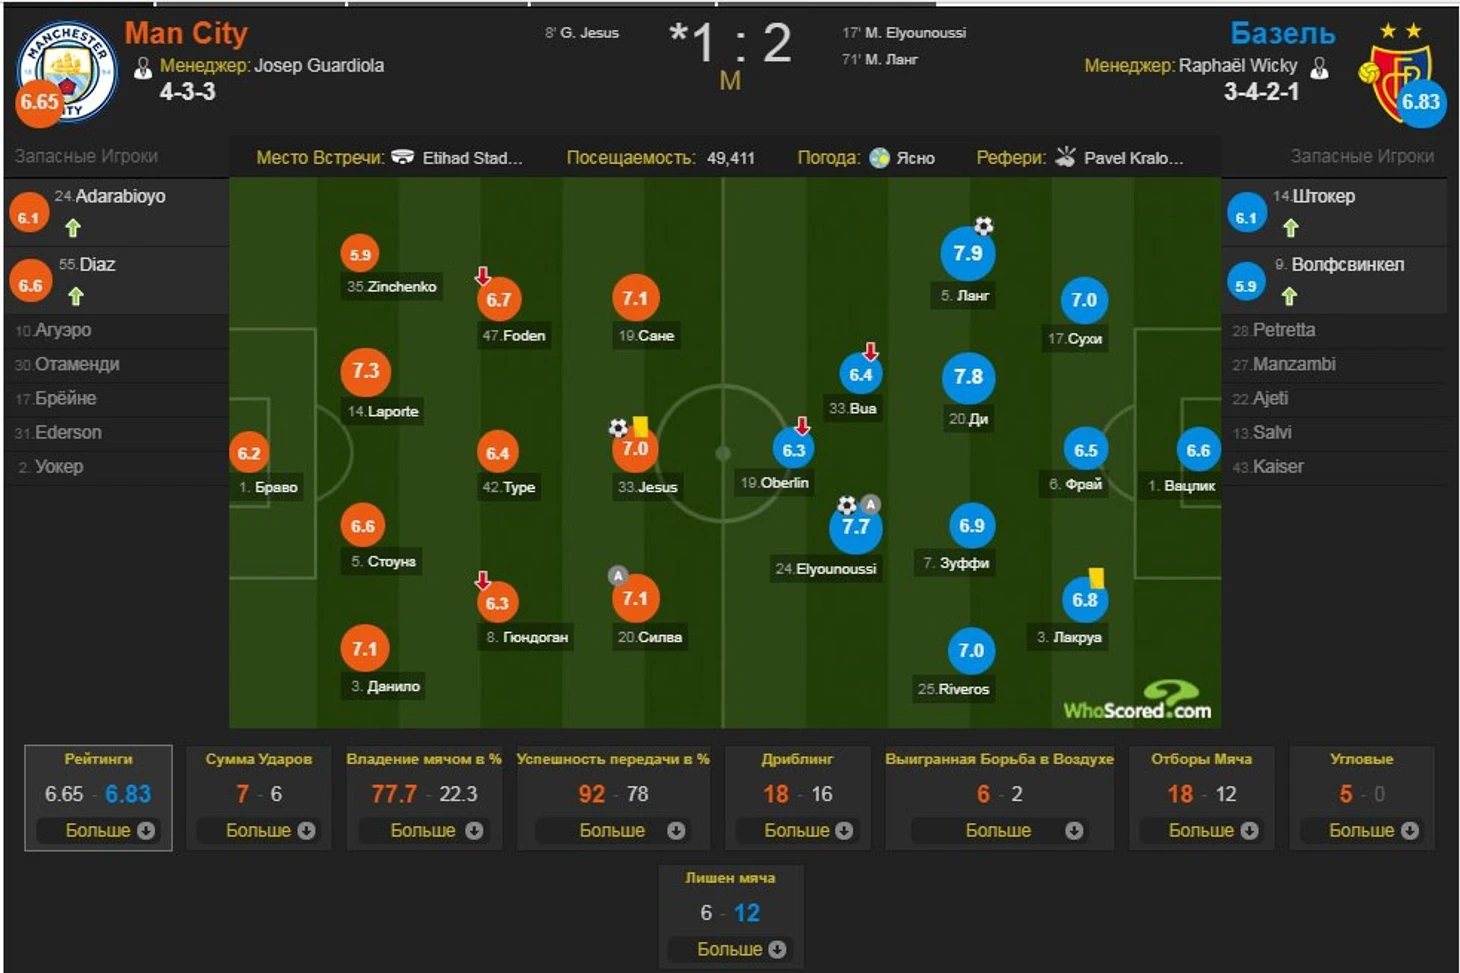
Task: Expand the Рейтинги stats with Больше
Action: (98, 830)
